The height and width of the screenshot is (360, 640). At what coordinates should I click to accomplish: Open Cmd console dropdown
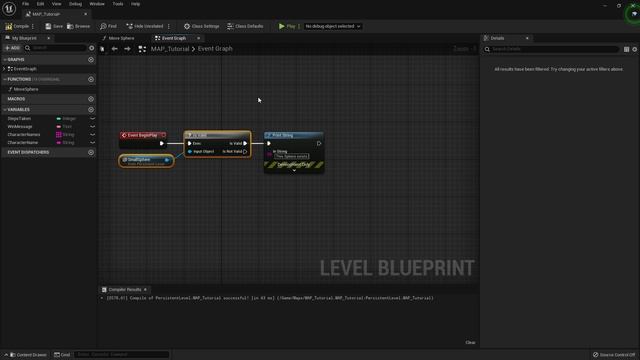click(x=62, y=355)
